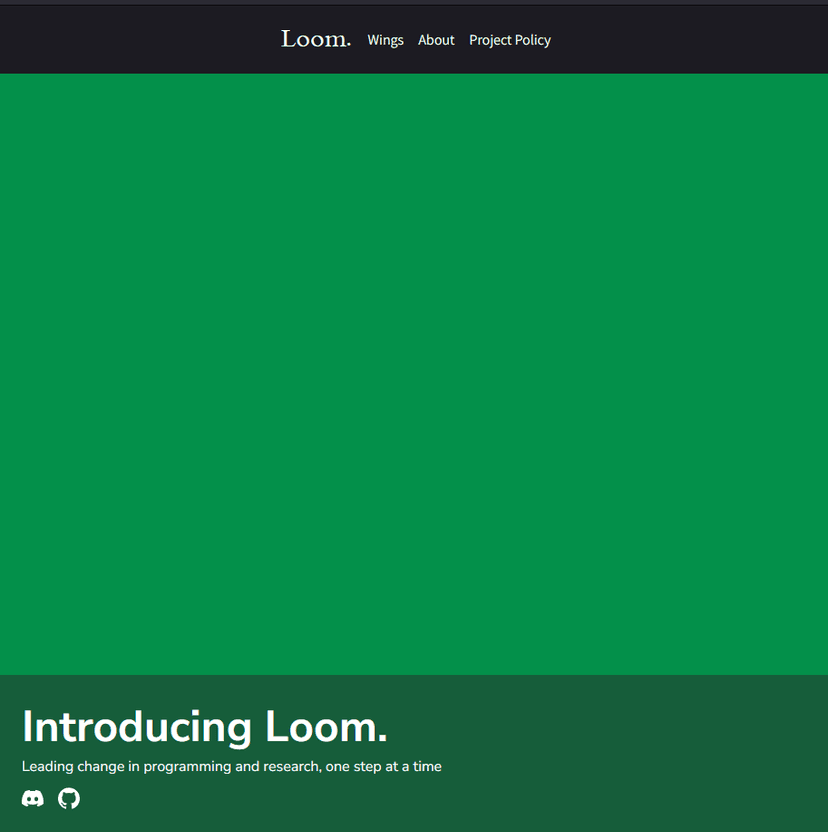The width and height of the screenshot is (828, 832).
Task: Click the thin gray strip above the navbar
Action: pos(414,3)
